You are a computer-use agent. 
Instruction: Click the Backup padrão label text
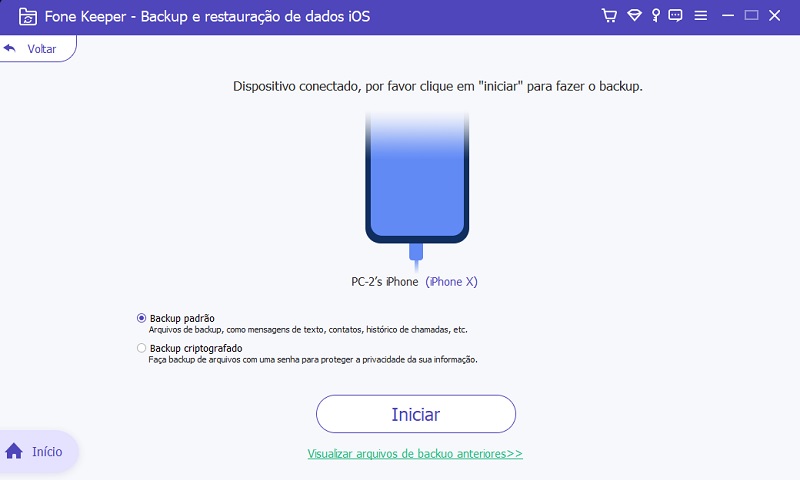(x=182, y=318)
